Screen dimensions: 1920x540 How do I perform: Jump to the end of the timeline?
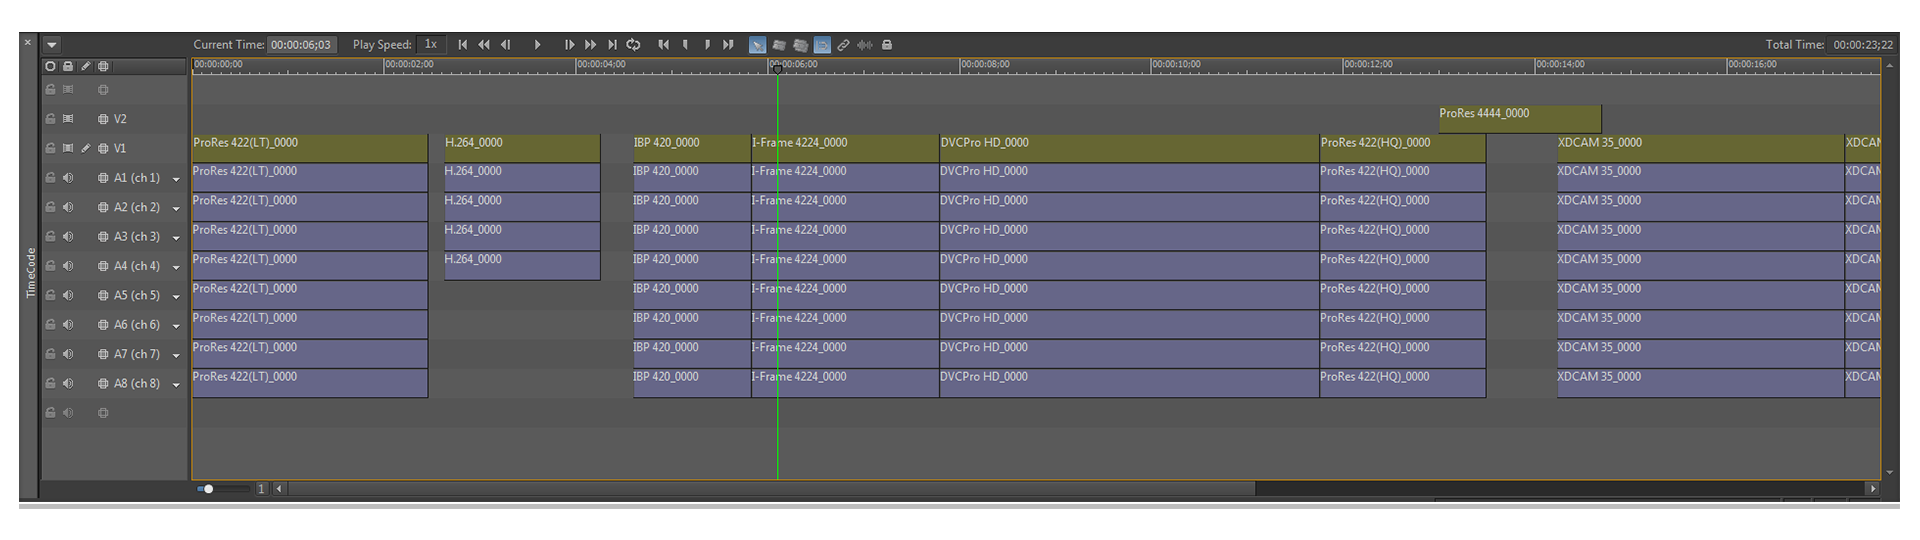[x=612, y=45]
